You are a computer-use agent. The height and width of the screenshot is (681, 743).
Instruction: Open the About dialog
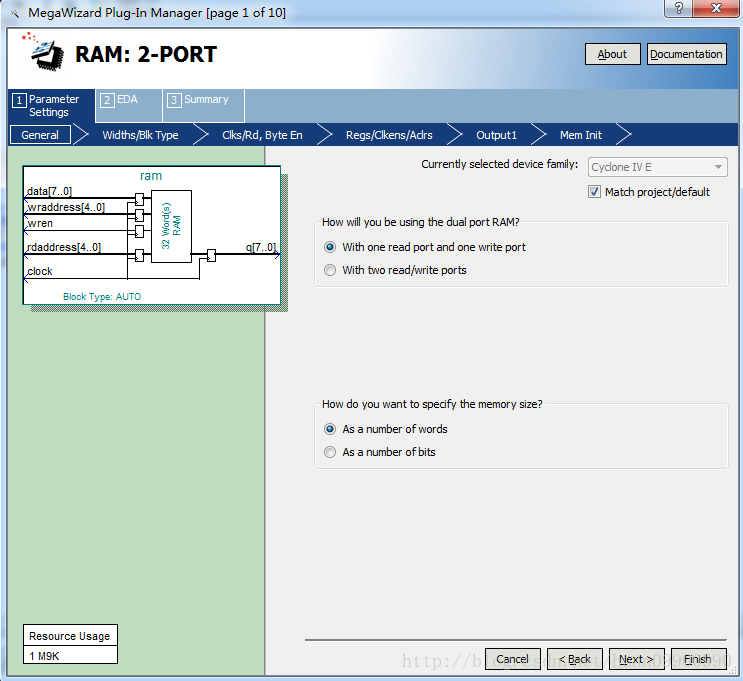point(612,54)
